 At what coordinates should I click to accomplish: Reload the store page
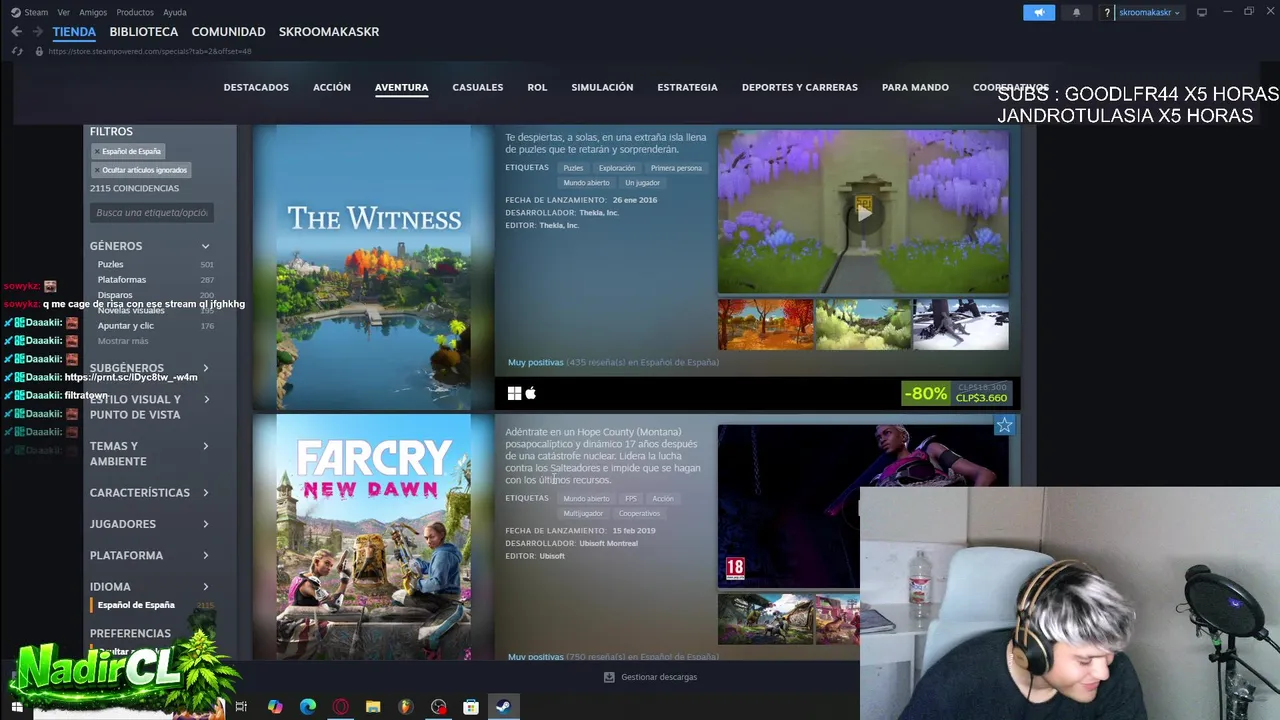pyautogui.click(x=17, y=51)
